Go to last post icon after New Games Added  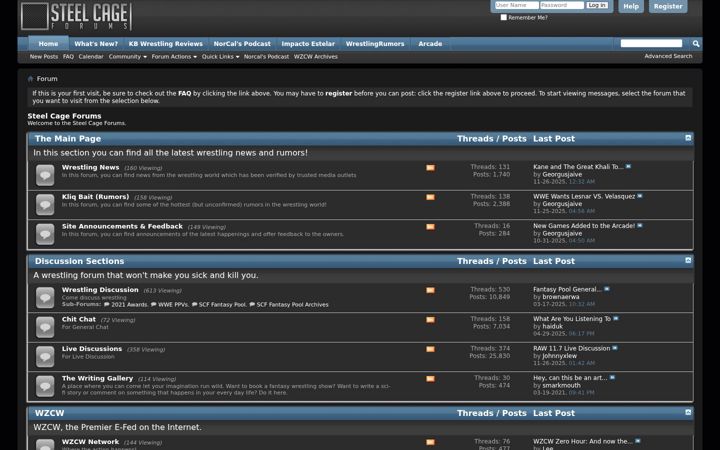click(x=640, y=225)
